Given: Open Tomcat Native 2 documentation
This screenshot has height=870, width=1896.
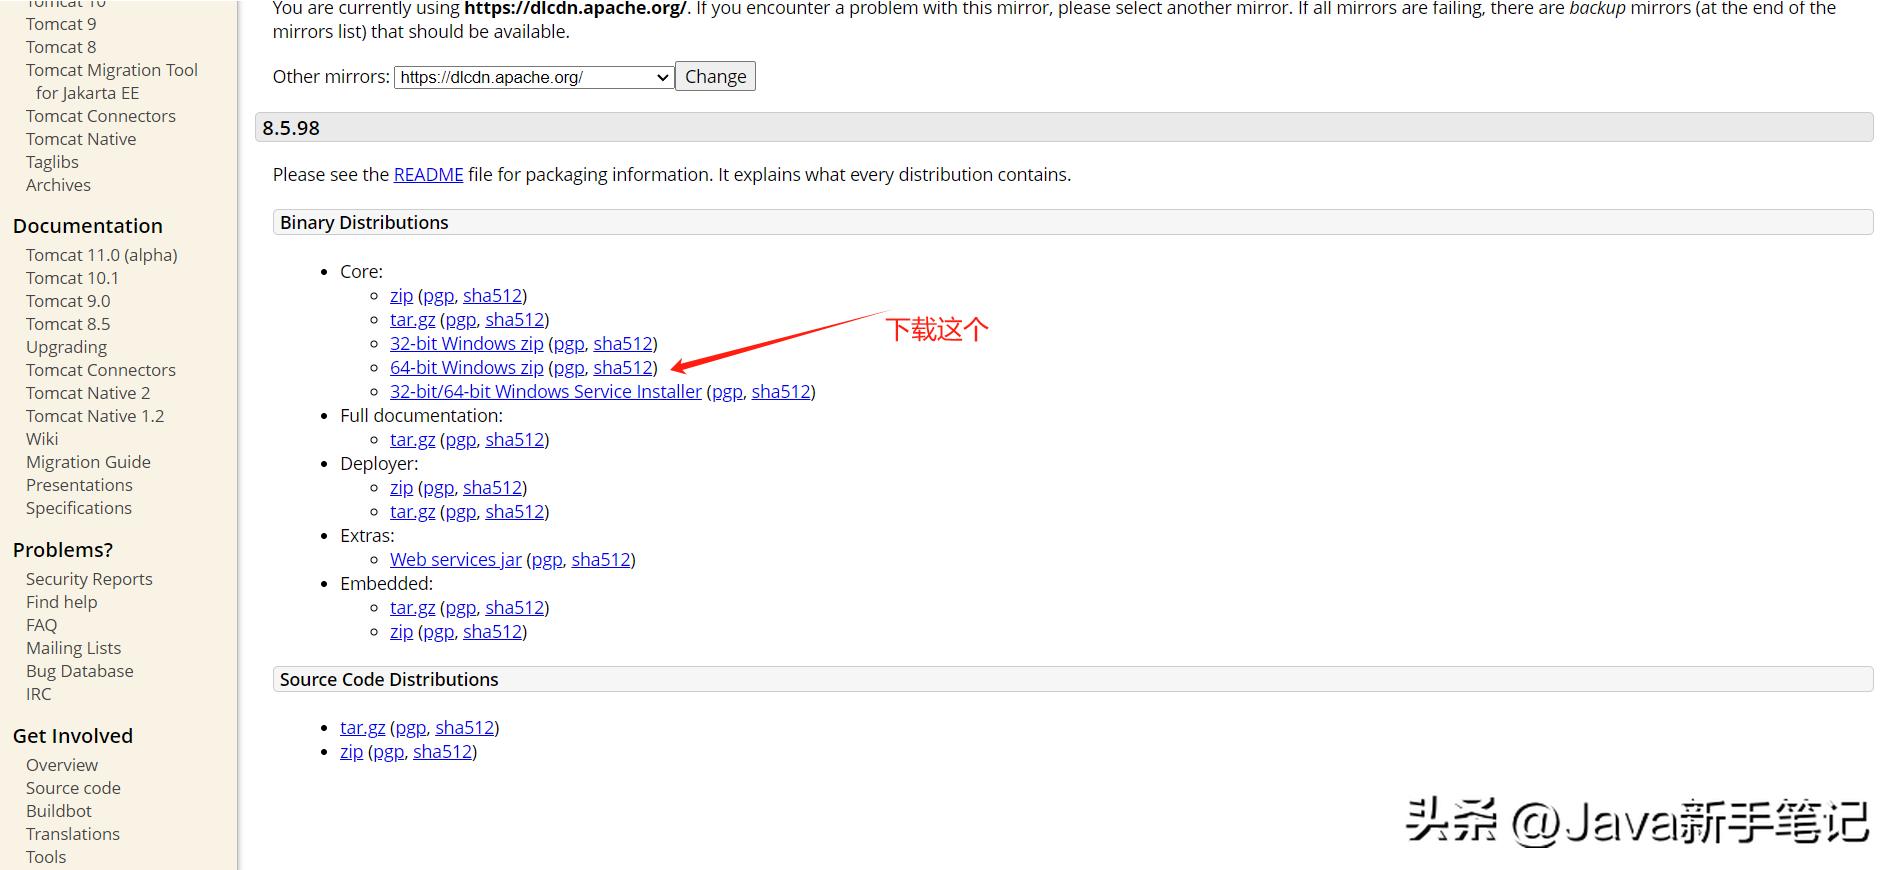Looking at the screenshot, I should 88,393.
